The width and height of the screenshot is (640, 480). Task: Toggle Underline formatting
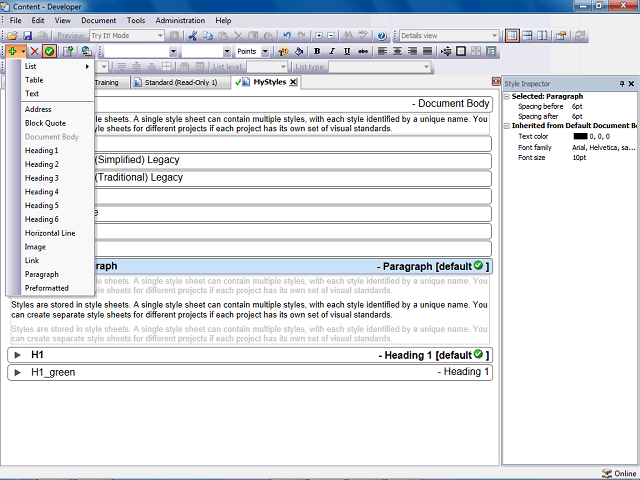(347, 51)
